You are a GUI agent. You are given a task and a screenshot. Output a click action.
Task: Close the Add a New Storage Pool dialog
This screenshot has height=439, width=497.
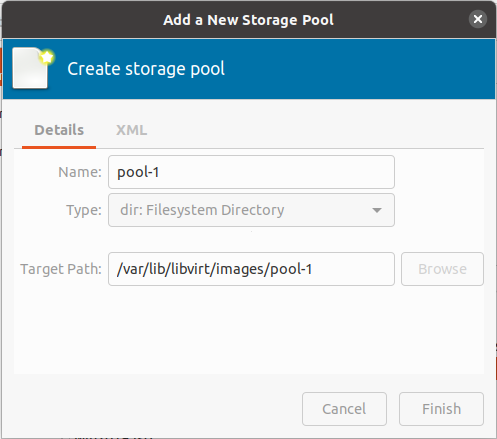[x=478, y=19]
